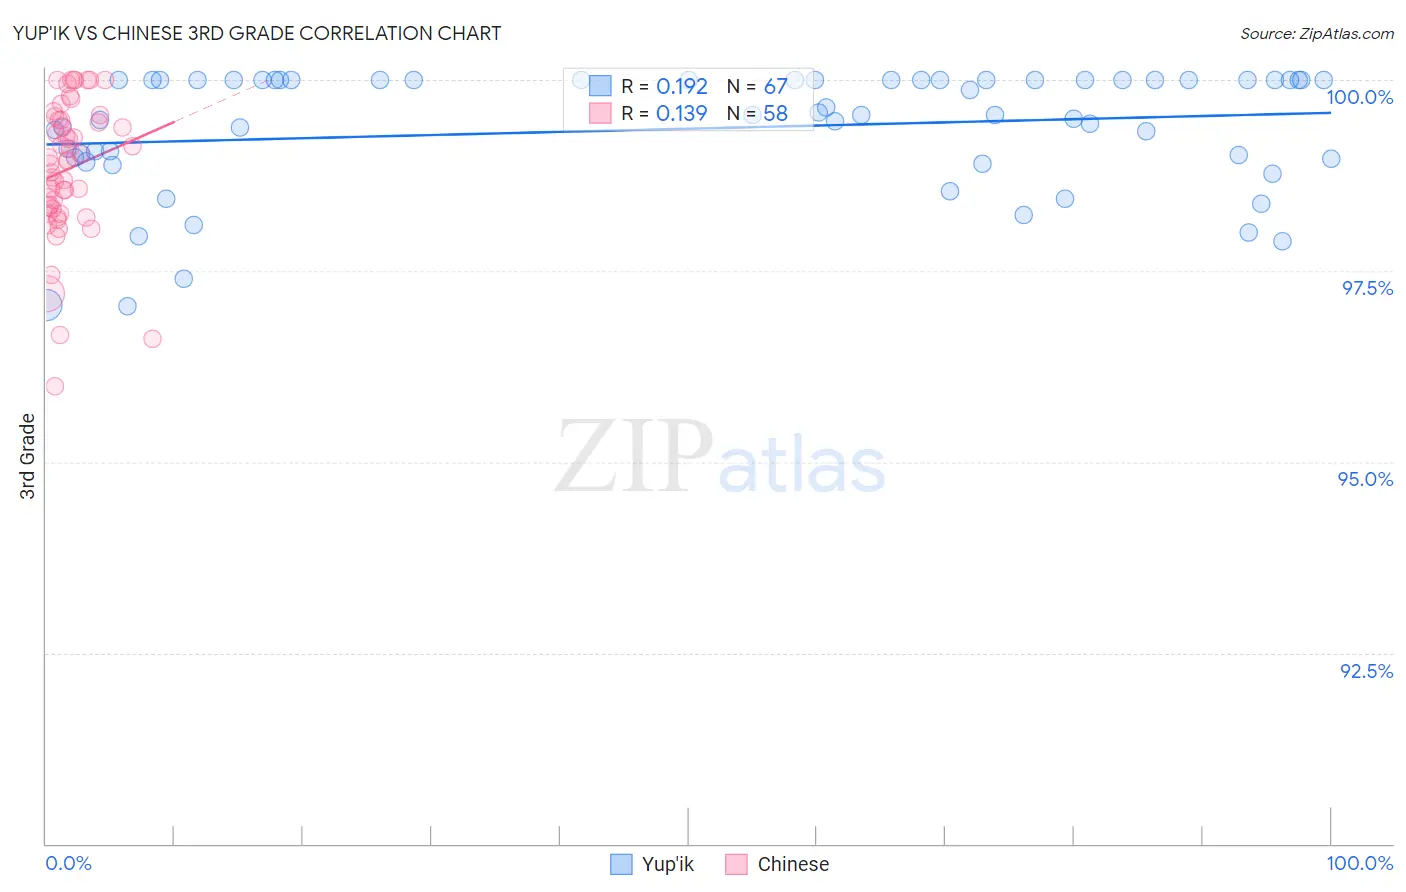This screenshot has height=892, width=1406.
Task: Click the Yup'ik legend blue swatch
Action: 621,864
